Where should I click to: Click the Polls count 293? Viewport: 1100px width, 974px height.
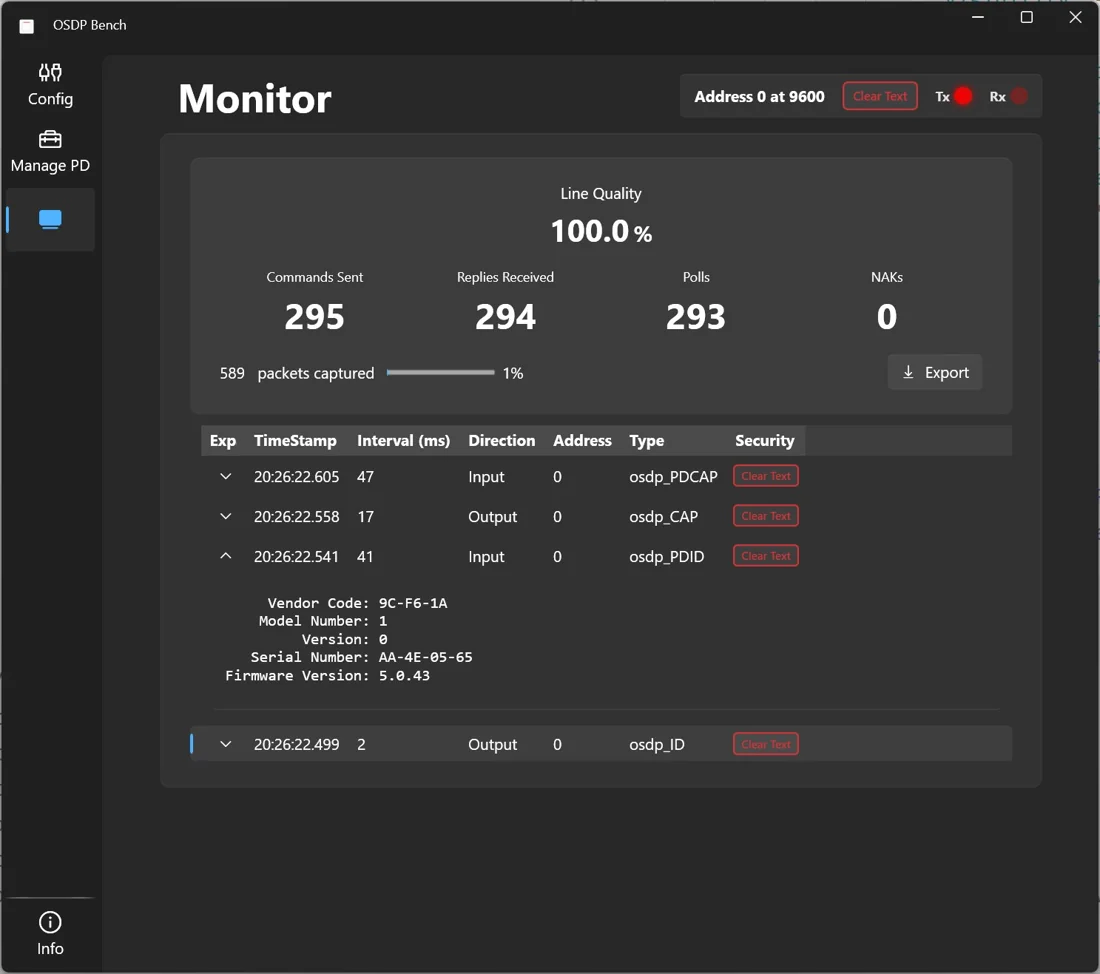696,316
